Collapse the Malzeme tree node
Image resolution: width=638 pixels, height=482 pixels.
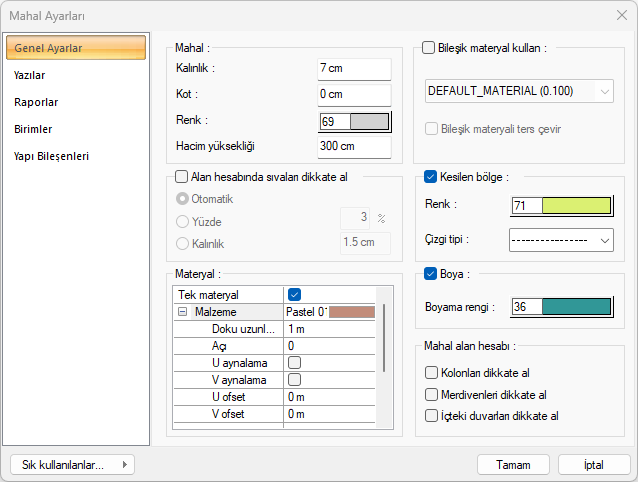[183, 312]
